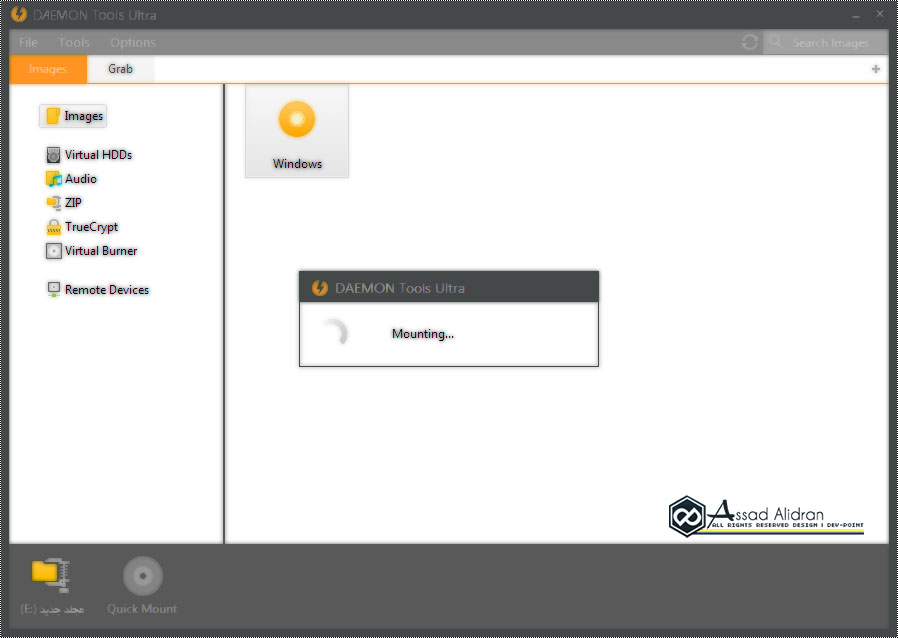Click the Audio music note icon
The image size is (898, 638).
click(x=53, y=179)
